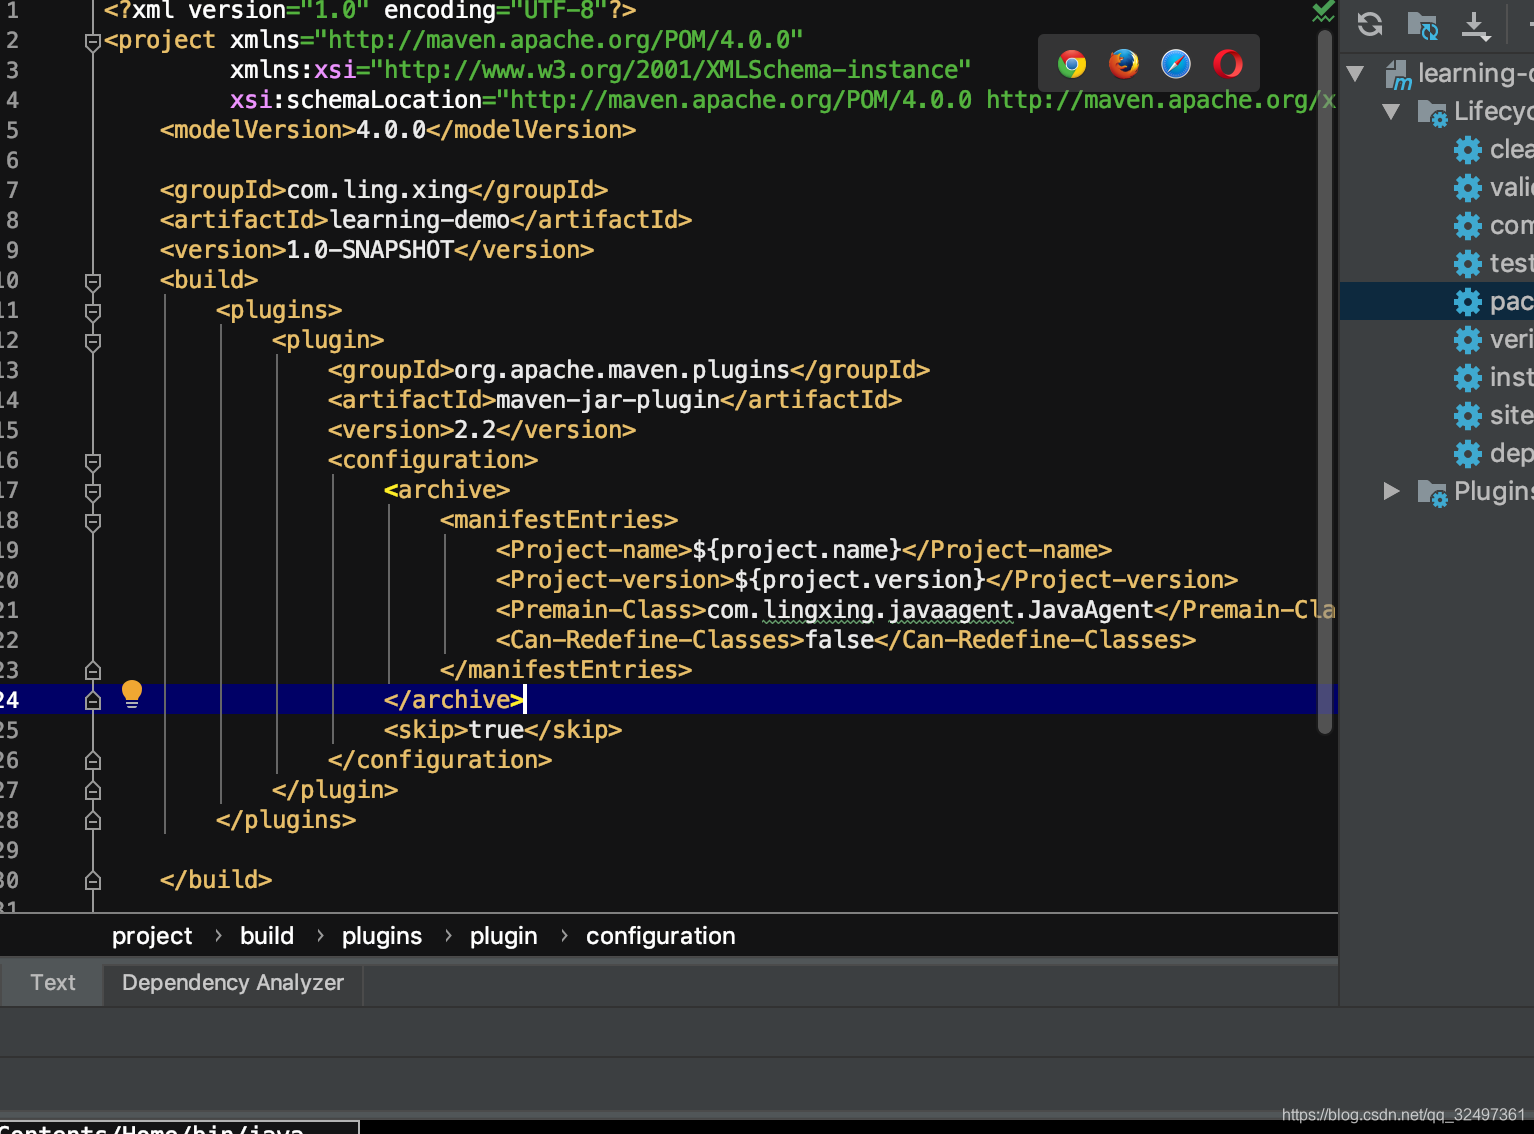The width and height of the screenshot is (1534, 1134).
Task: Click the Can-Redefine-Classes false value
Action: point(840,640)
